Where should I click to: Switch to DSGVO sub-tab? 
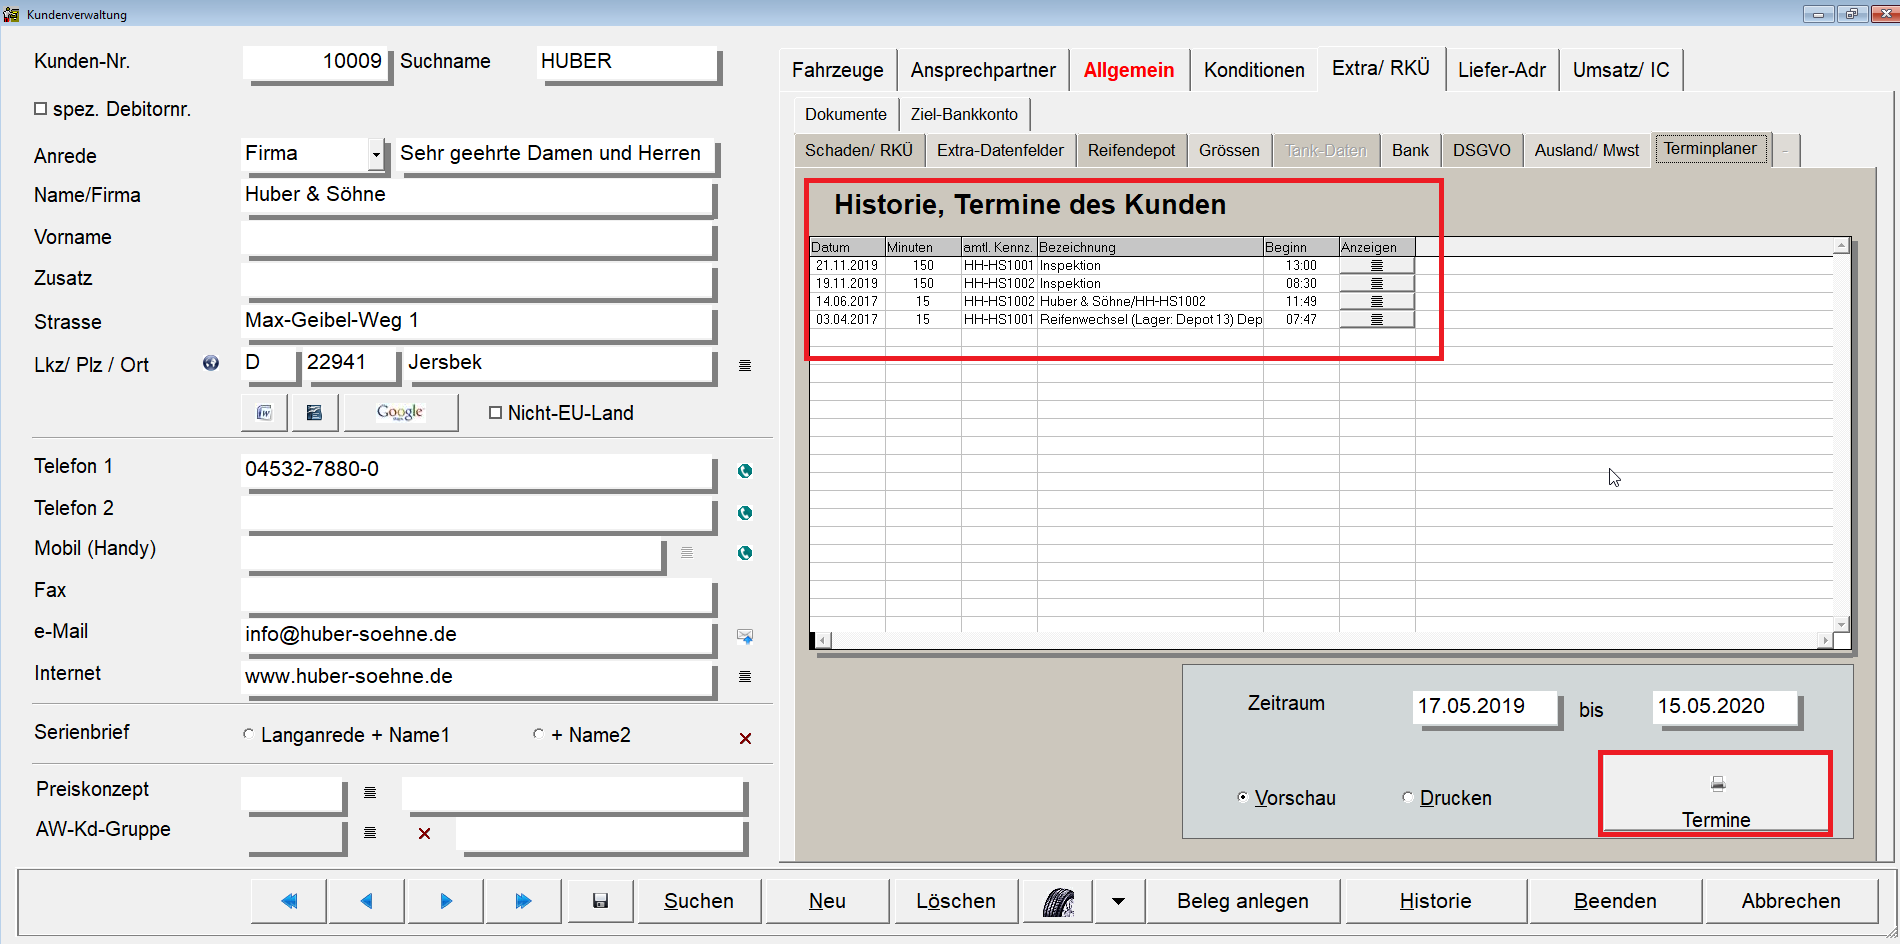point(1482,150)
